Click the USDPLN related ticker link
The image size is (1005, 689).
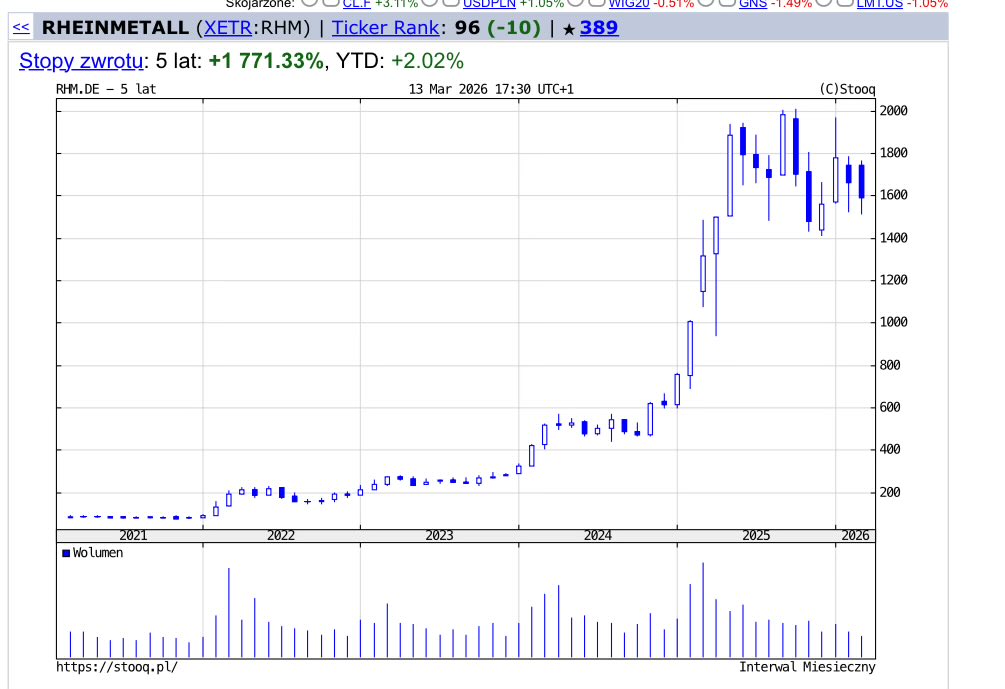489,4
